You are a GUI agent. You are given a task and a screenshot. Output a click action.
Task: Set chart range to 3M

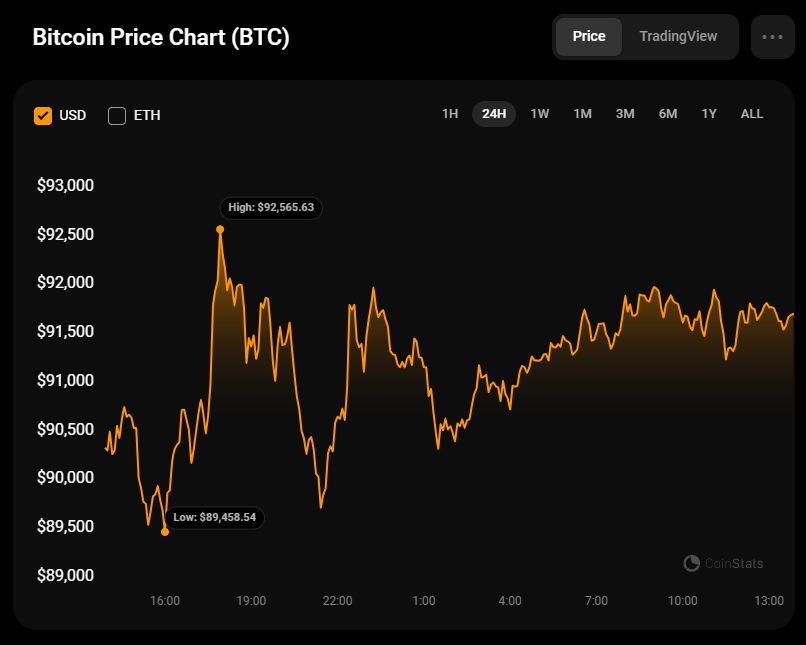click(625, 114)
